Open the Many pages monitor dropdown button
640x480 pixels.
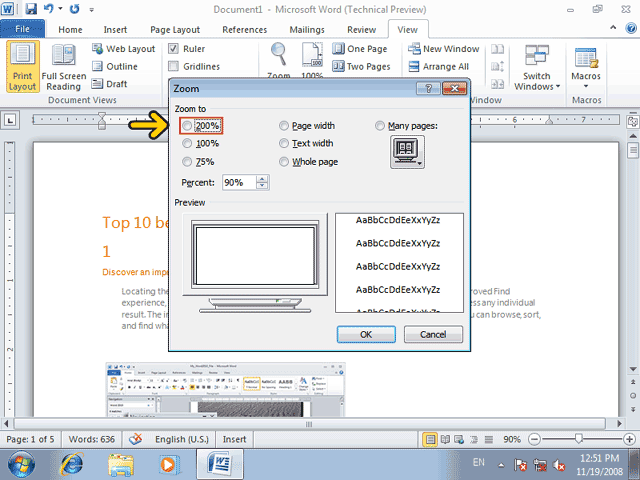[407, 152]
